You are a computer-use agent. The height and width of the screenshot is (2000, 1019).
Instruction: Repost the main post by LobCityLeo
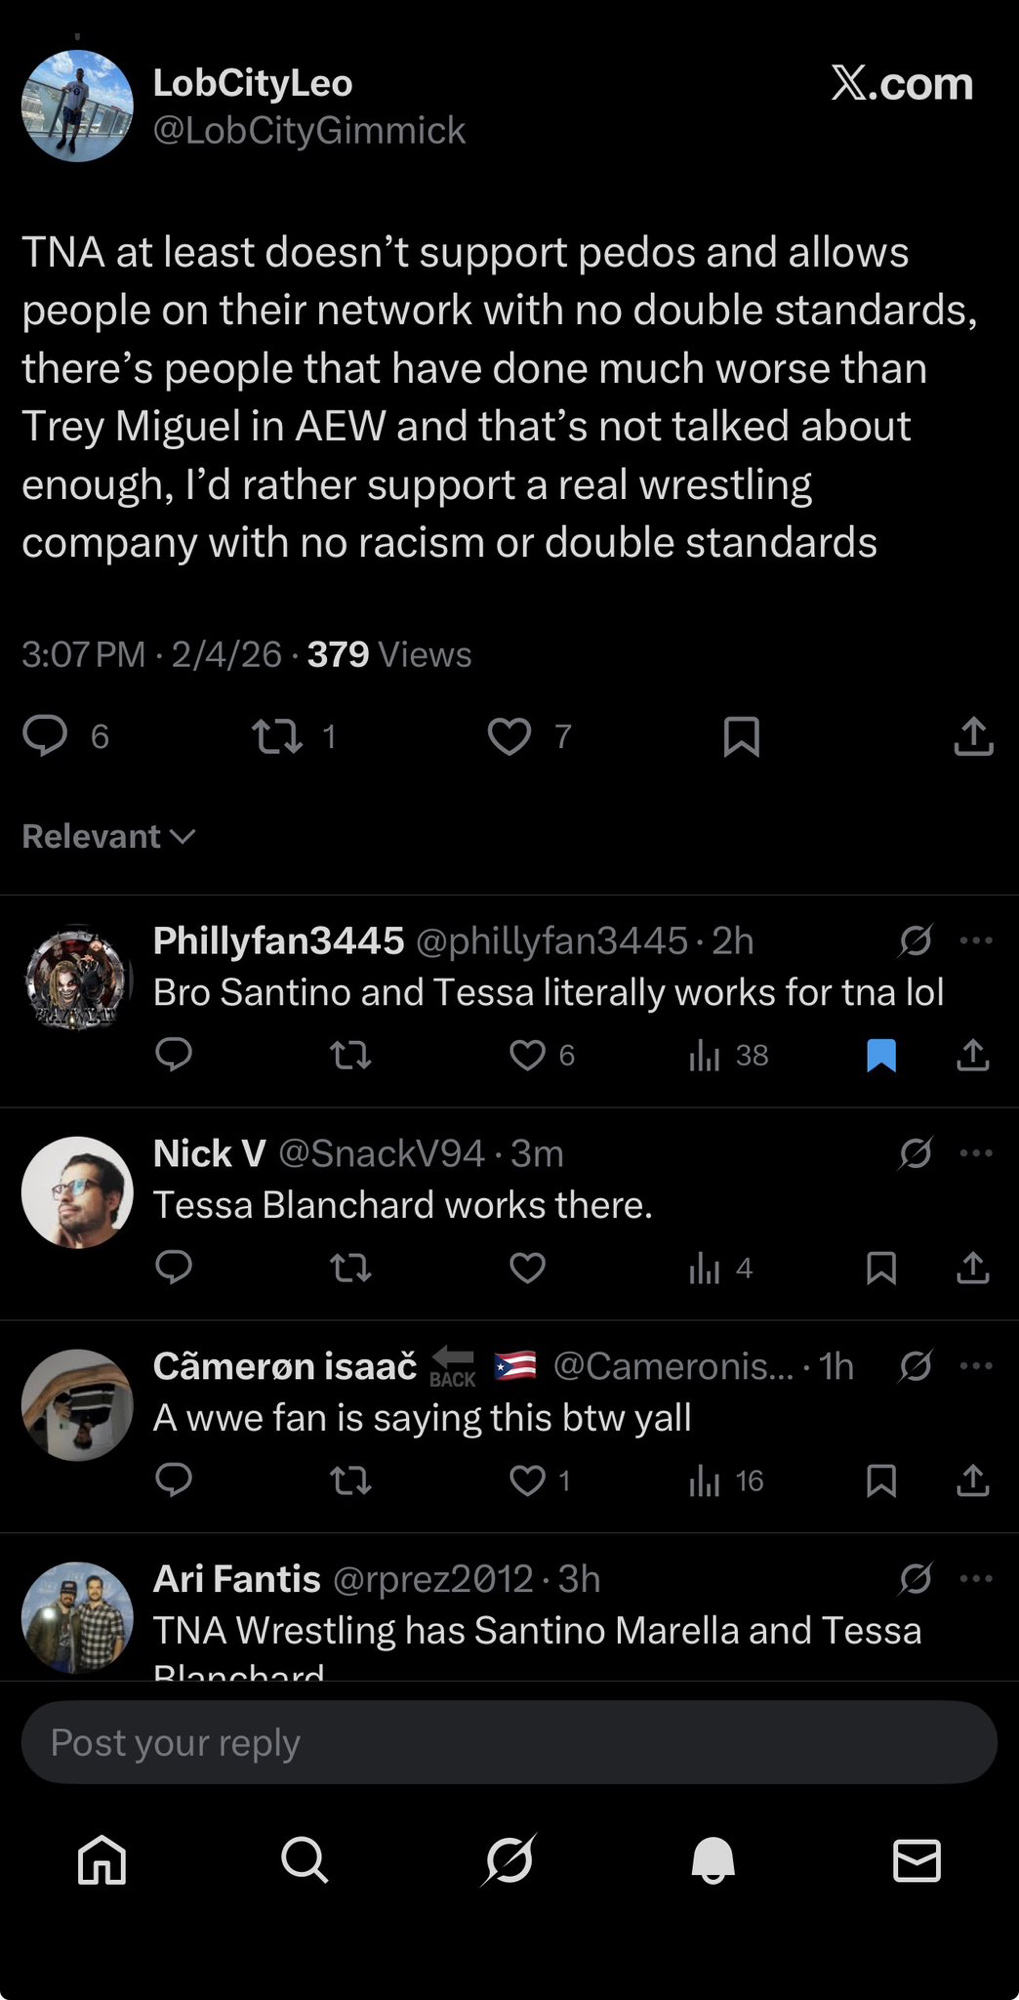277,737
